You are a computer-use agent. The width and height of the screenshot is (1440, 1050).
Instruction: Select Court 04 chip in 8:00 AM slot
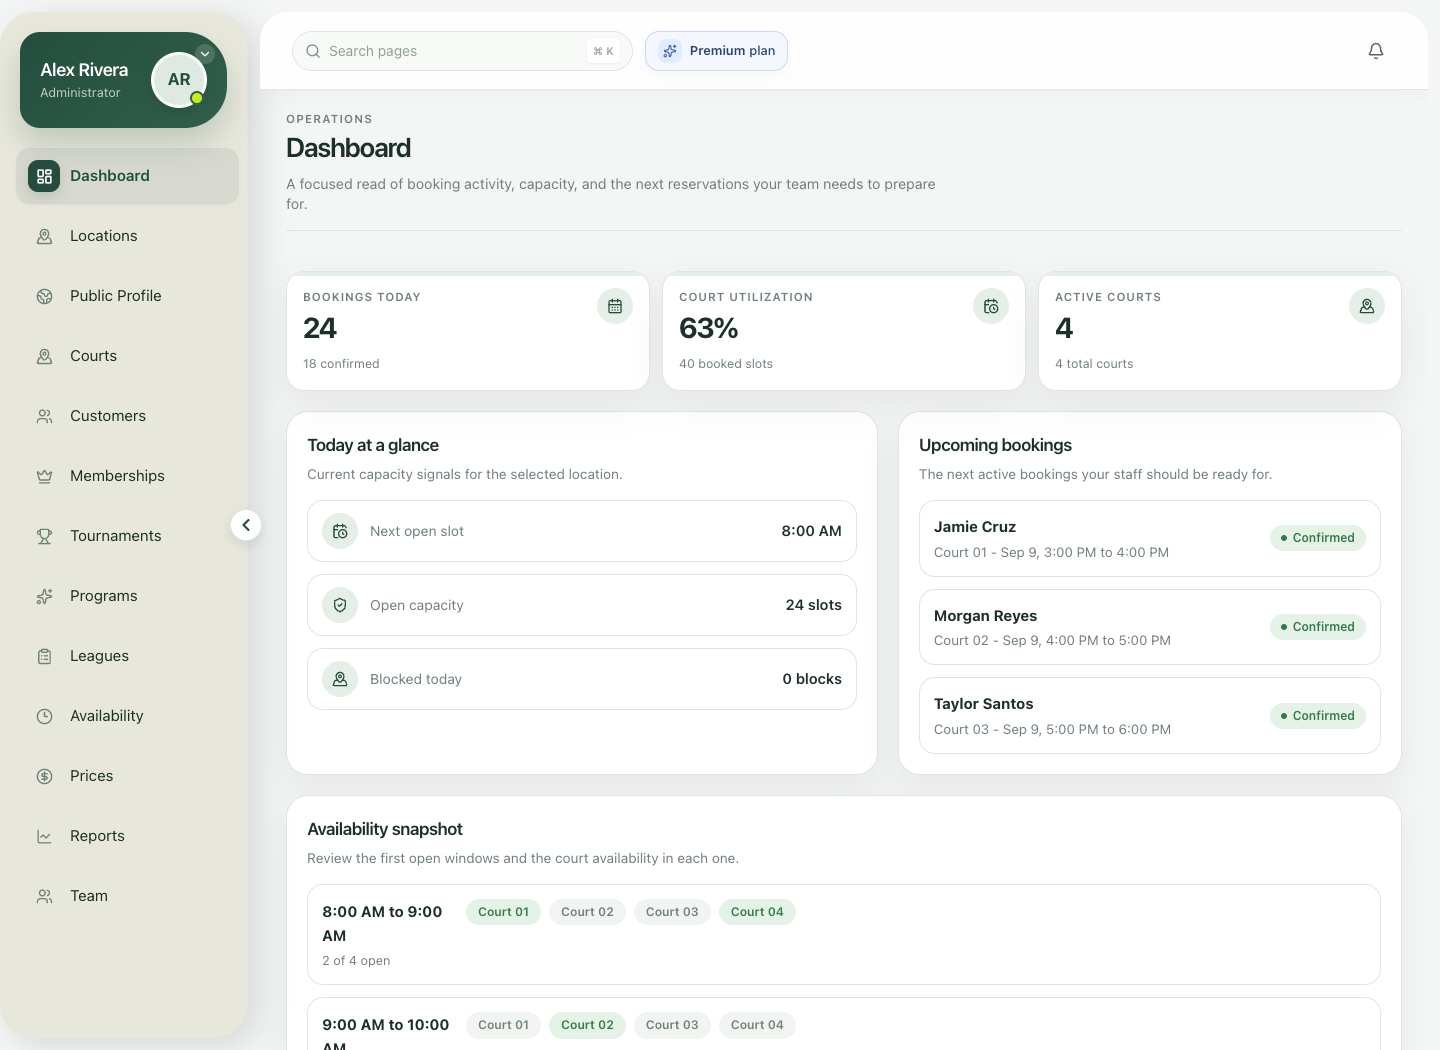757,912
